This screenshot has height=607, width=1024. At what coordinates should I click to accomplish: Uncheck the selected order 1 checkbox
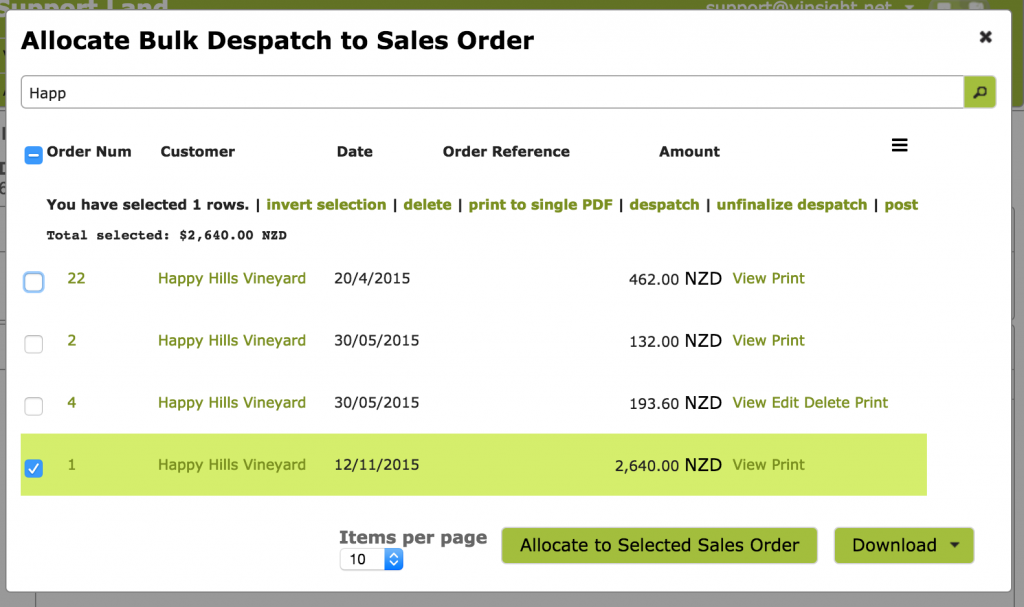(33, 468)
